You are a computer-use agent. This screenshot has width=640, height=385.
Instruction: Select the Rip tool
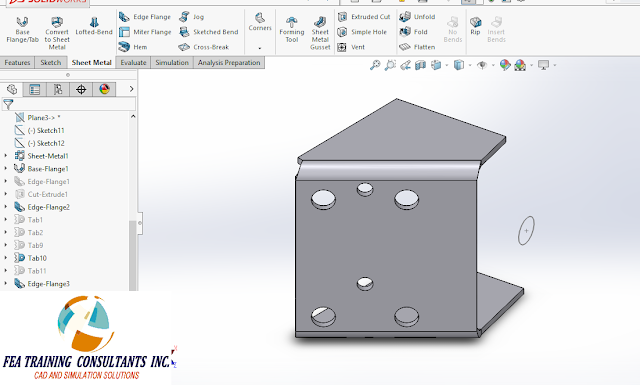475,26
